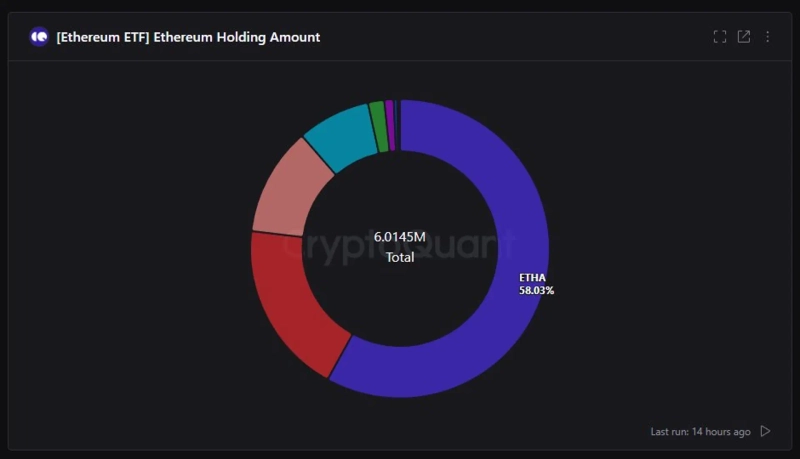Click the 'Last run: 14 hours ago' text
The image size is (800, 459).
(700, 431)
